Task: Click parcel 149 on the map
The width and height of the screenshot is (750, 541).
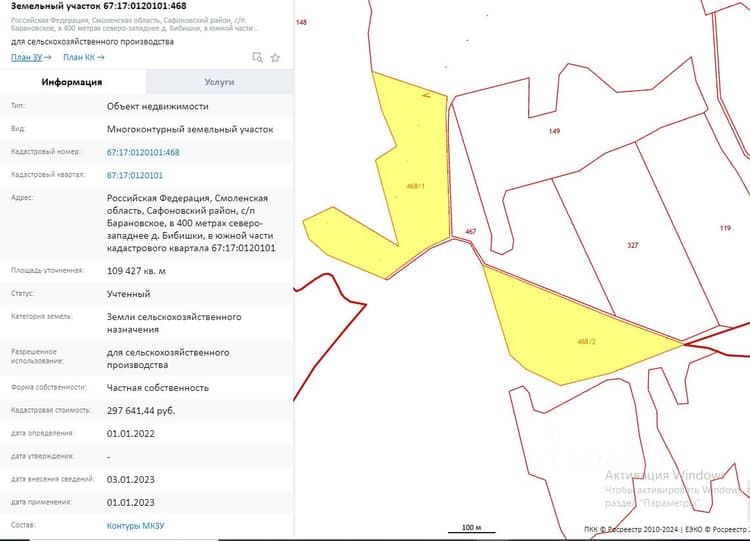Action: point(554,131)
